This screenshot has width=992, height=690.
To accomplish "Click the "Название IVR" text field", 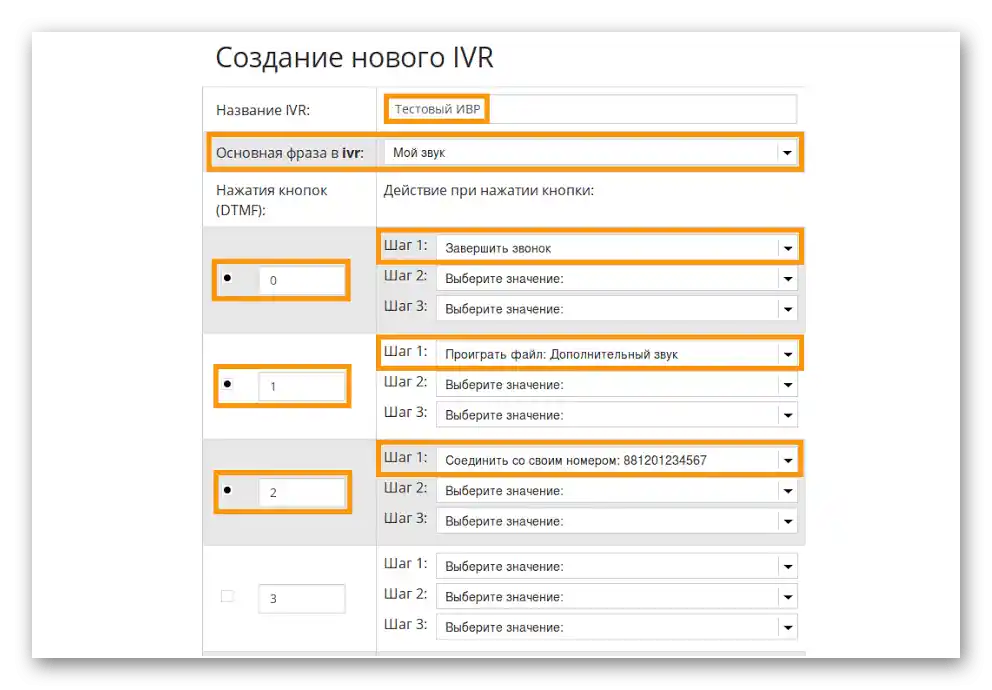I will (x=590, y=108).
